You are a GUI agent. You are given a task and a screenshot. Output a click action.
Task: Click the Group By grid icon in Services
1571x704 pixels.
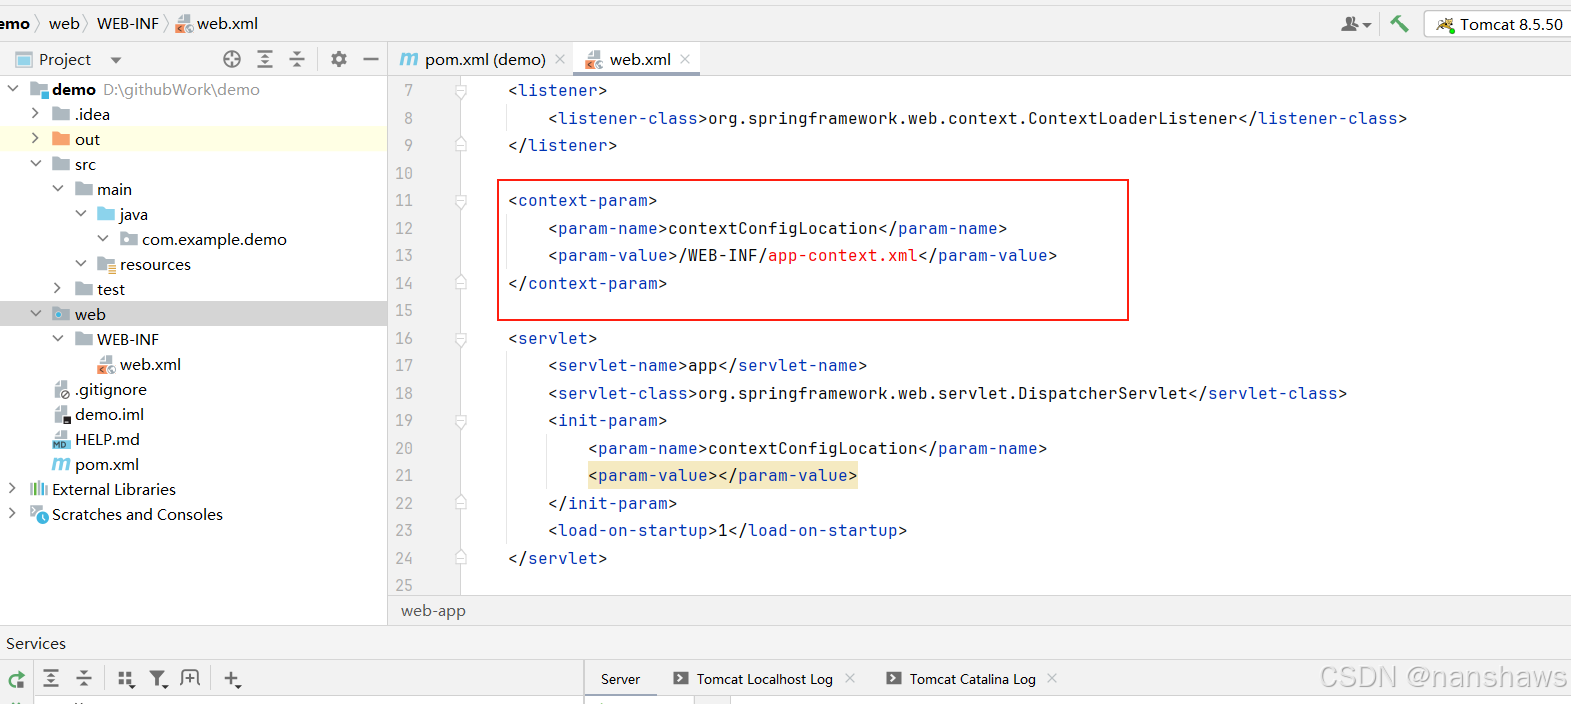click(x=126, y=679)
